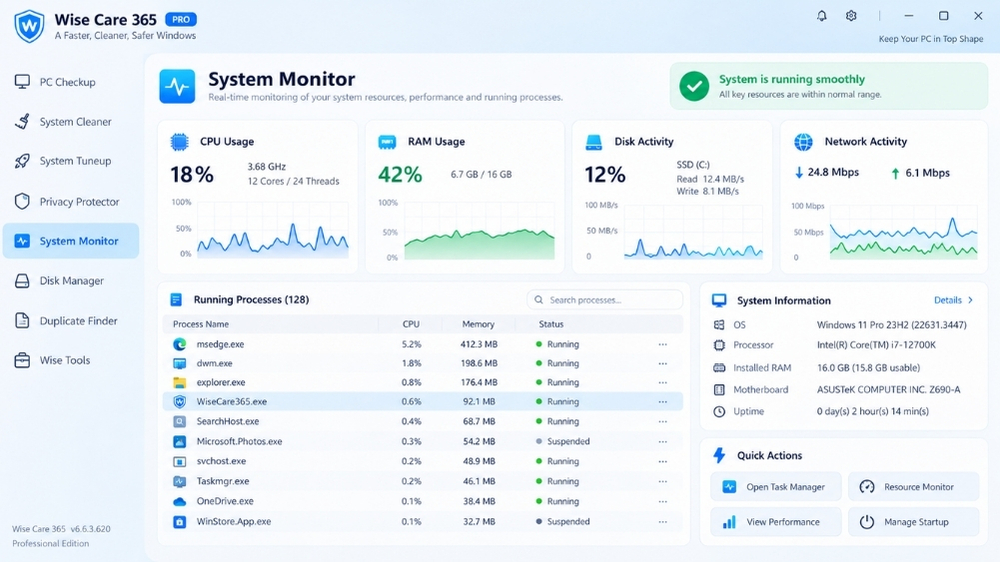The width and height of the screenshot is (1000, 562).
Task: Open more options for msedge.exe
Action: coord(663,344)
